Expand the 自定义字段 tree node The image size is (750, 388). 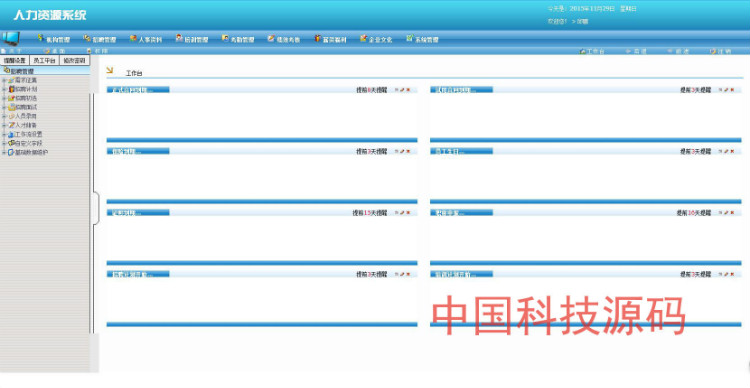pyautogui.click(x=4, y=143)
